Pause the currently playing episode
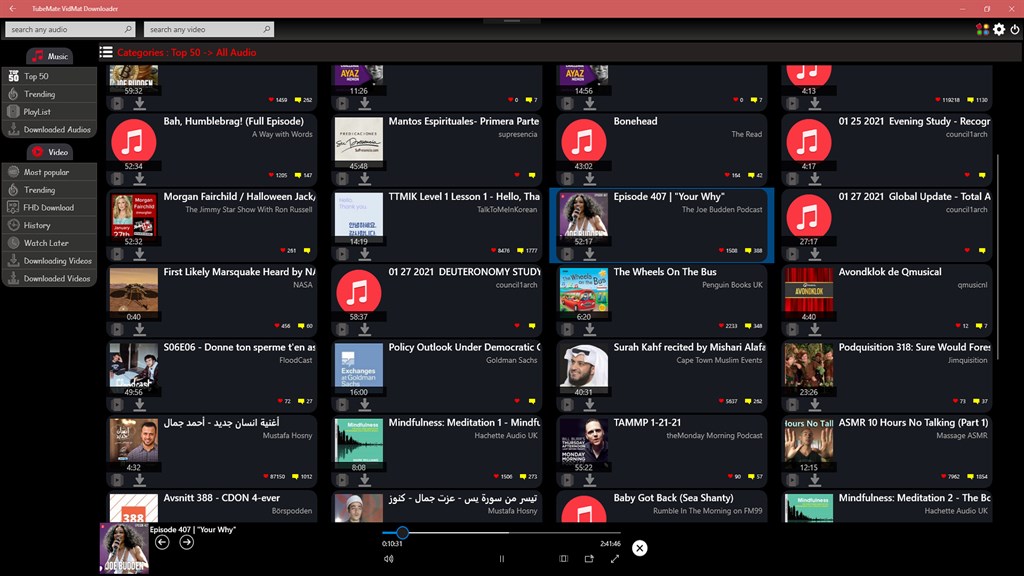The height and width of the screenshot is (576, 1024). pyautogui.click(x=502, y=559)
